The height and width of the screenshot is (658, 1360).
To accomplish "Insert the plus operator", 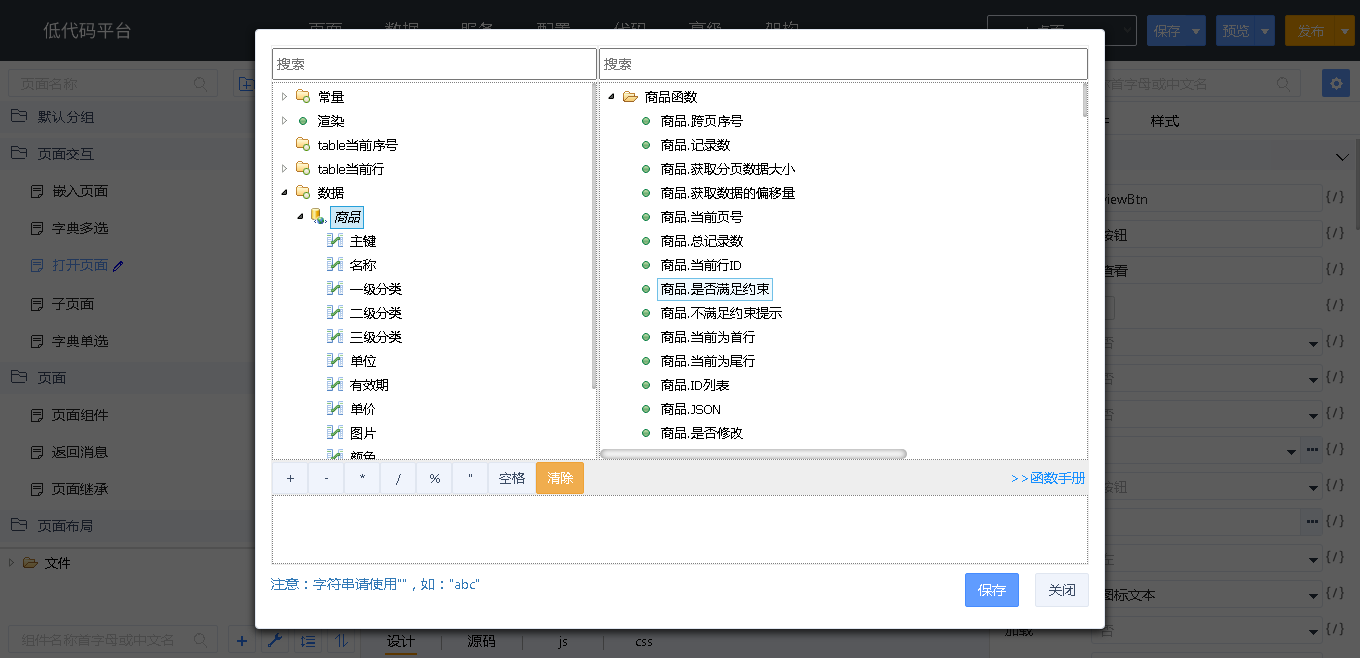I will (290, 478).
